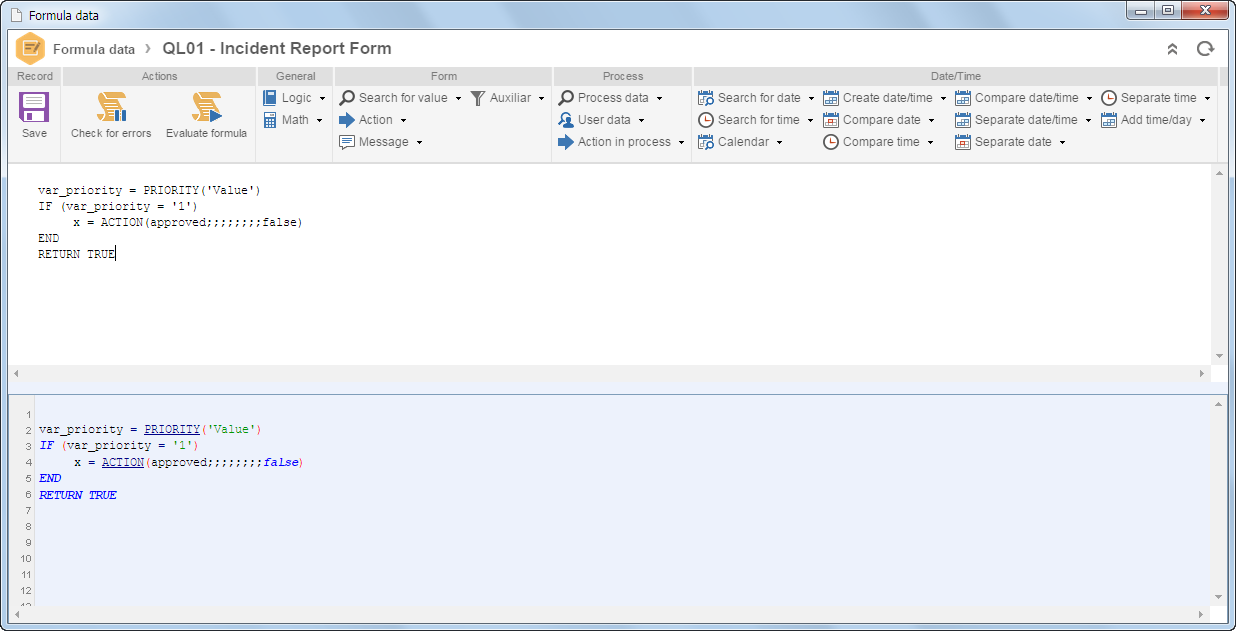This screenshot has height=631, width=1236.
Task: Click the Form Action arrow icon
Action: tap(347, 120)
